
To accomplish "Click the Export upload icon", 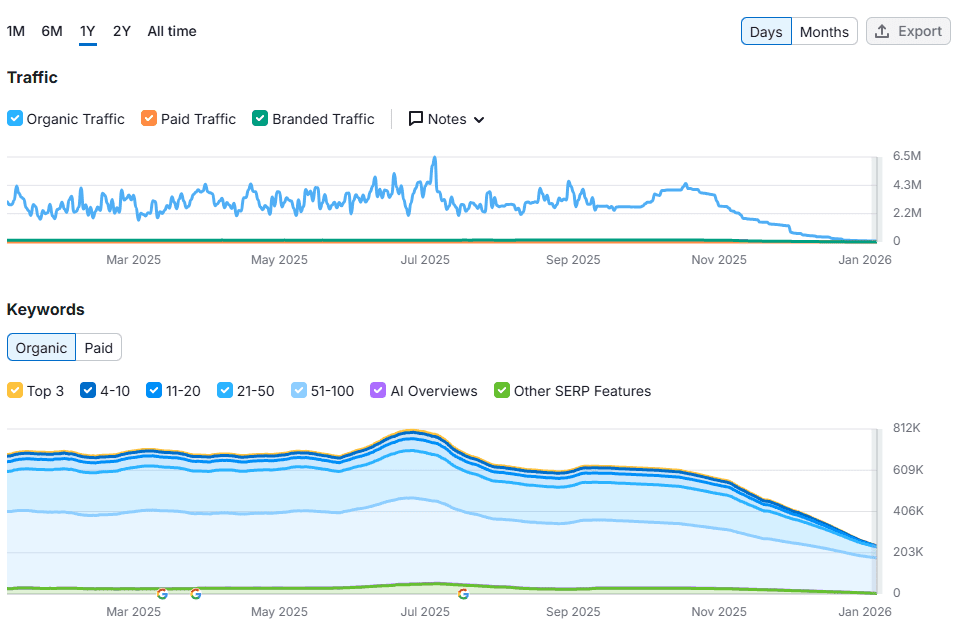I will tap(882, 31).
